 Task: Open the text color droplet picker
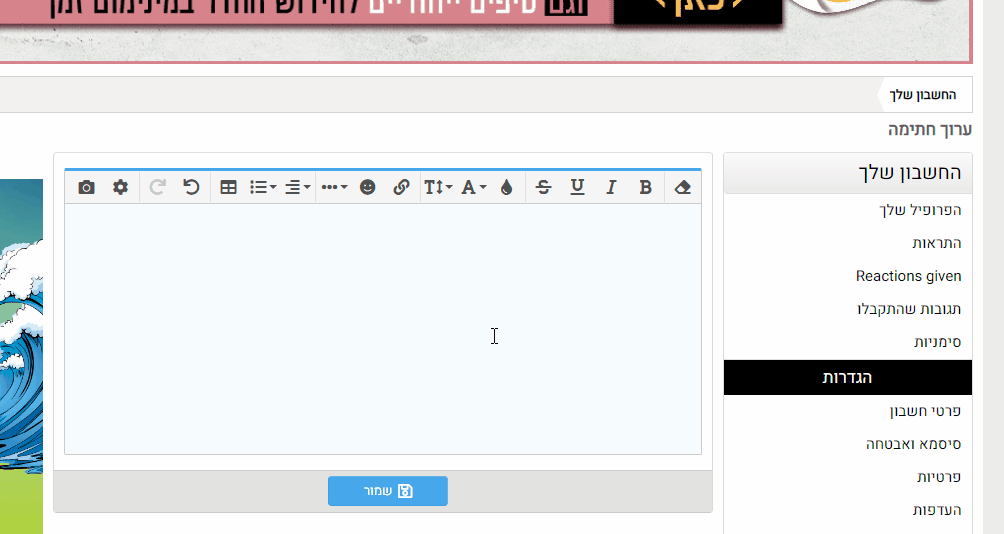coord(506,187)
